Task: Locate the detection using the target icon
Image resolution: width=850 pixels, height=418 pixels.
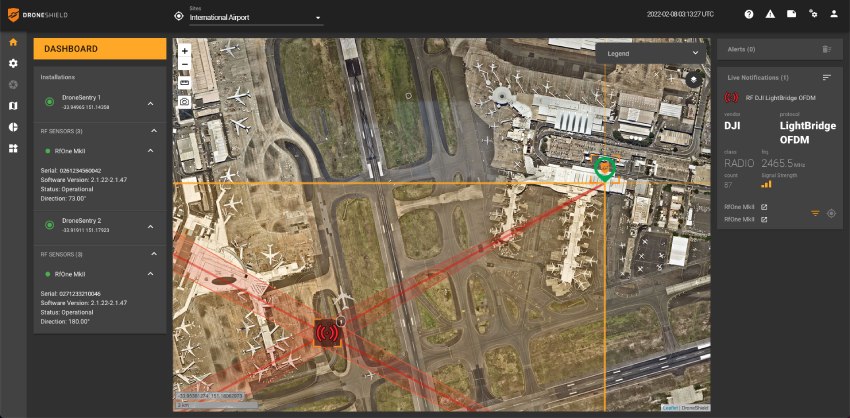Action: (x=831, y=213)
